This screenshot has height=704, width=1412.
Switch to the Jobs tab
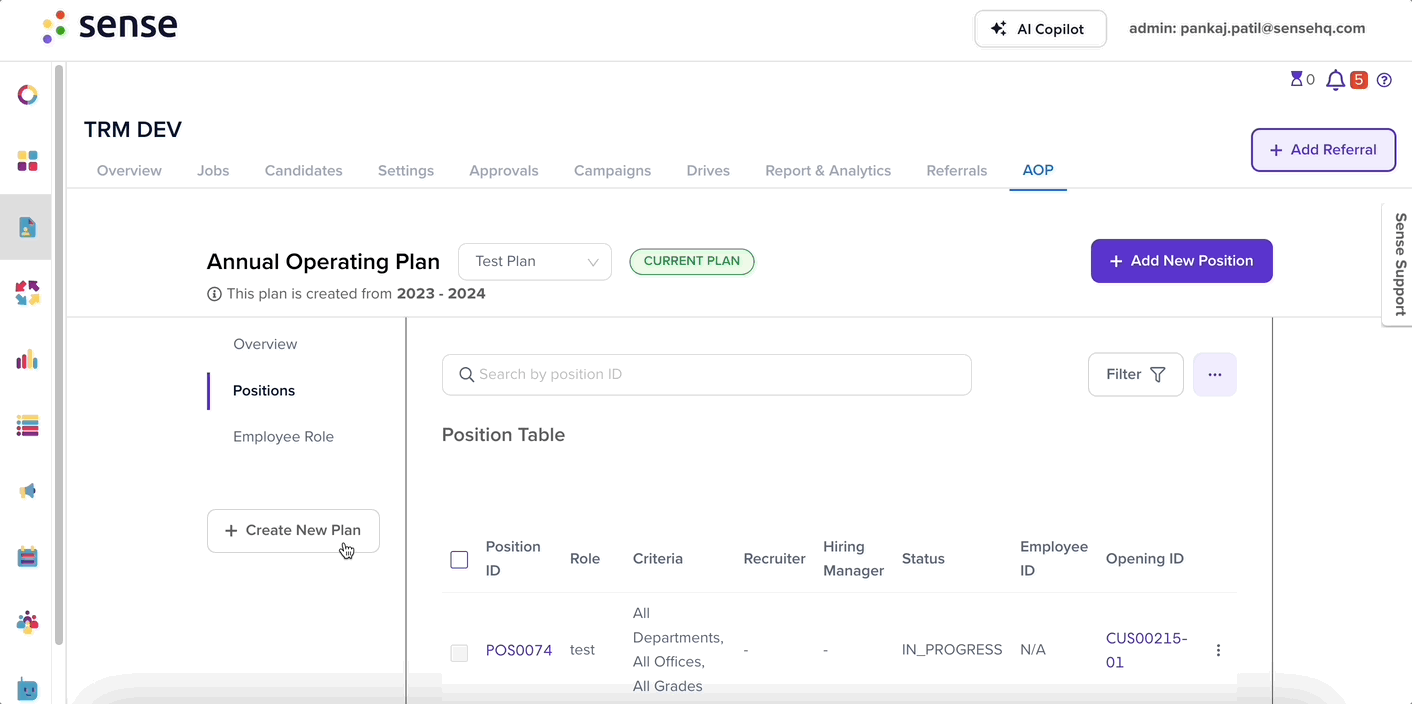213,171
